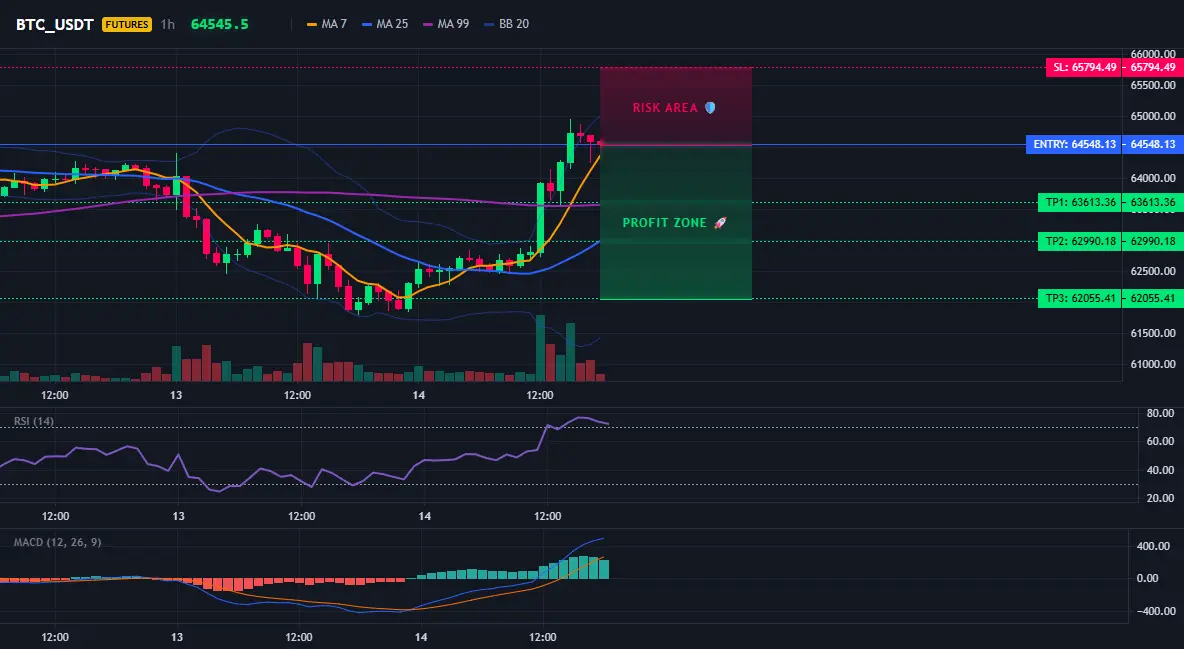Image resolution: width=1184 pixels, height=649 pixels.
Task: Click the current price 64545.5
Action: [220, 24]
